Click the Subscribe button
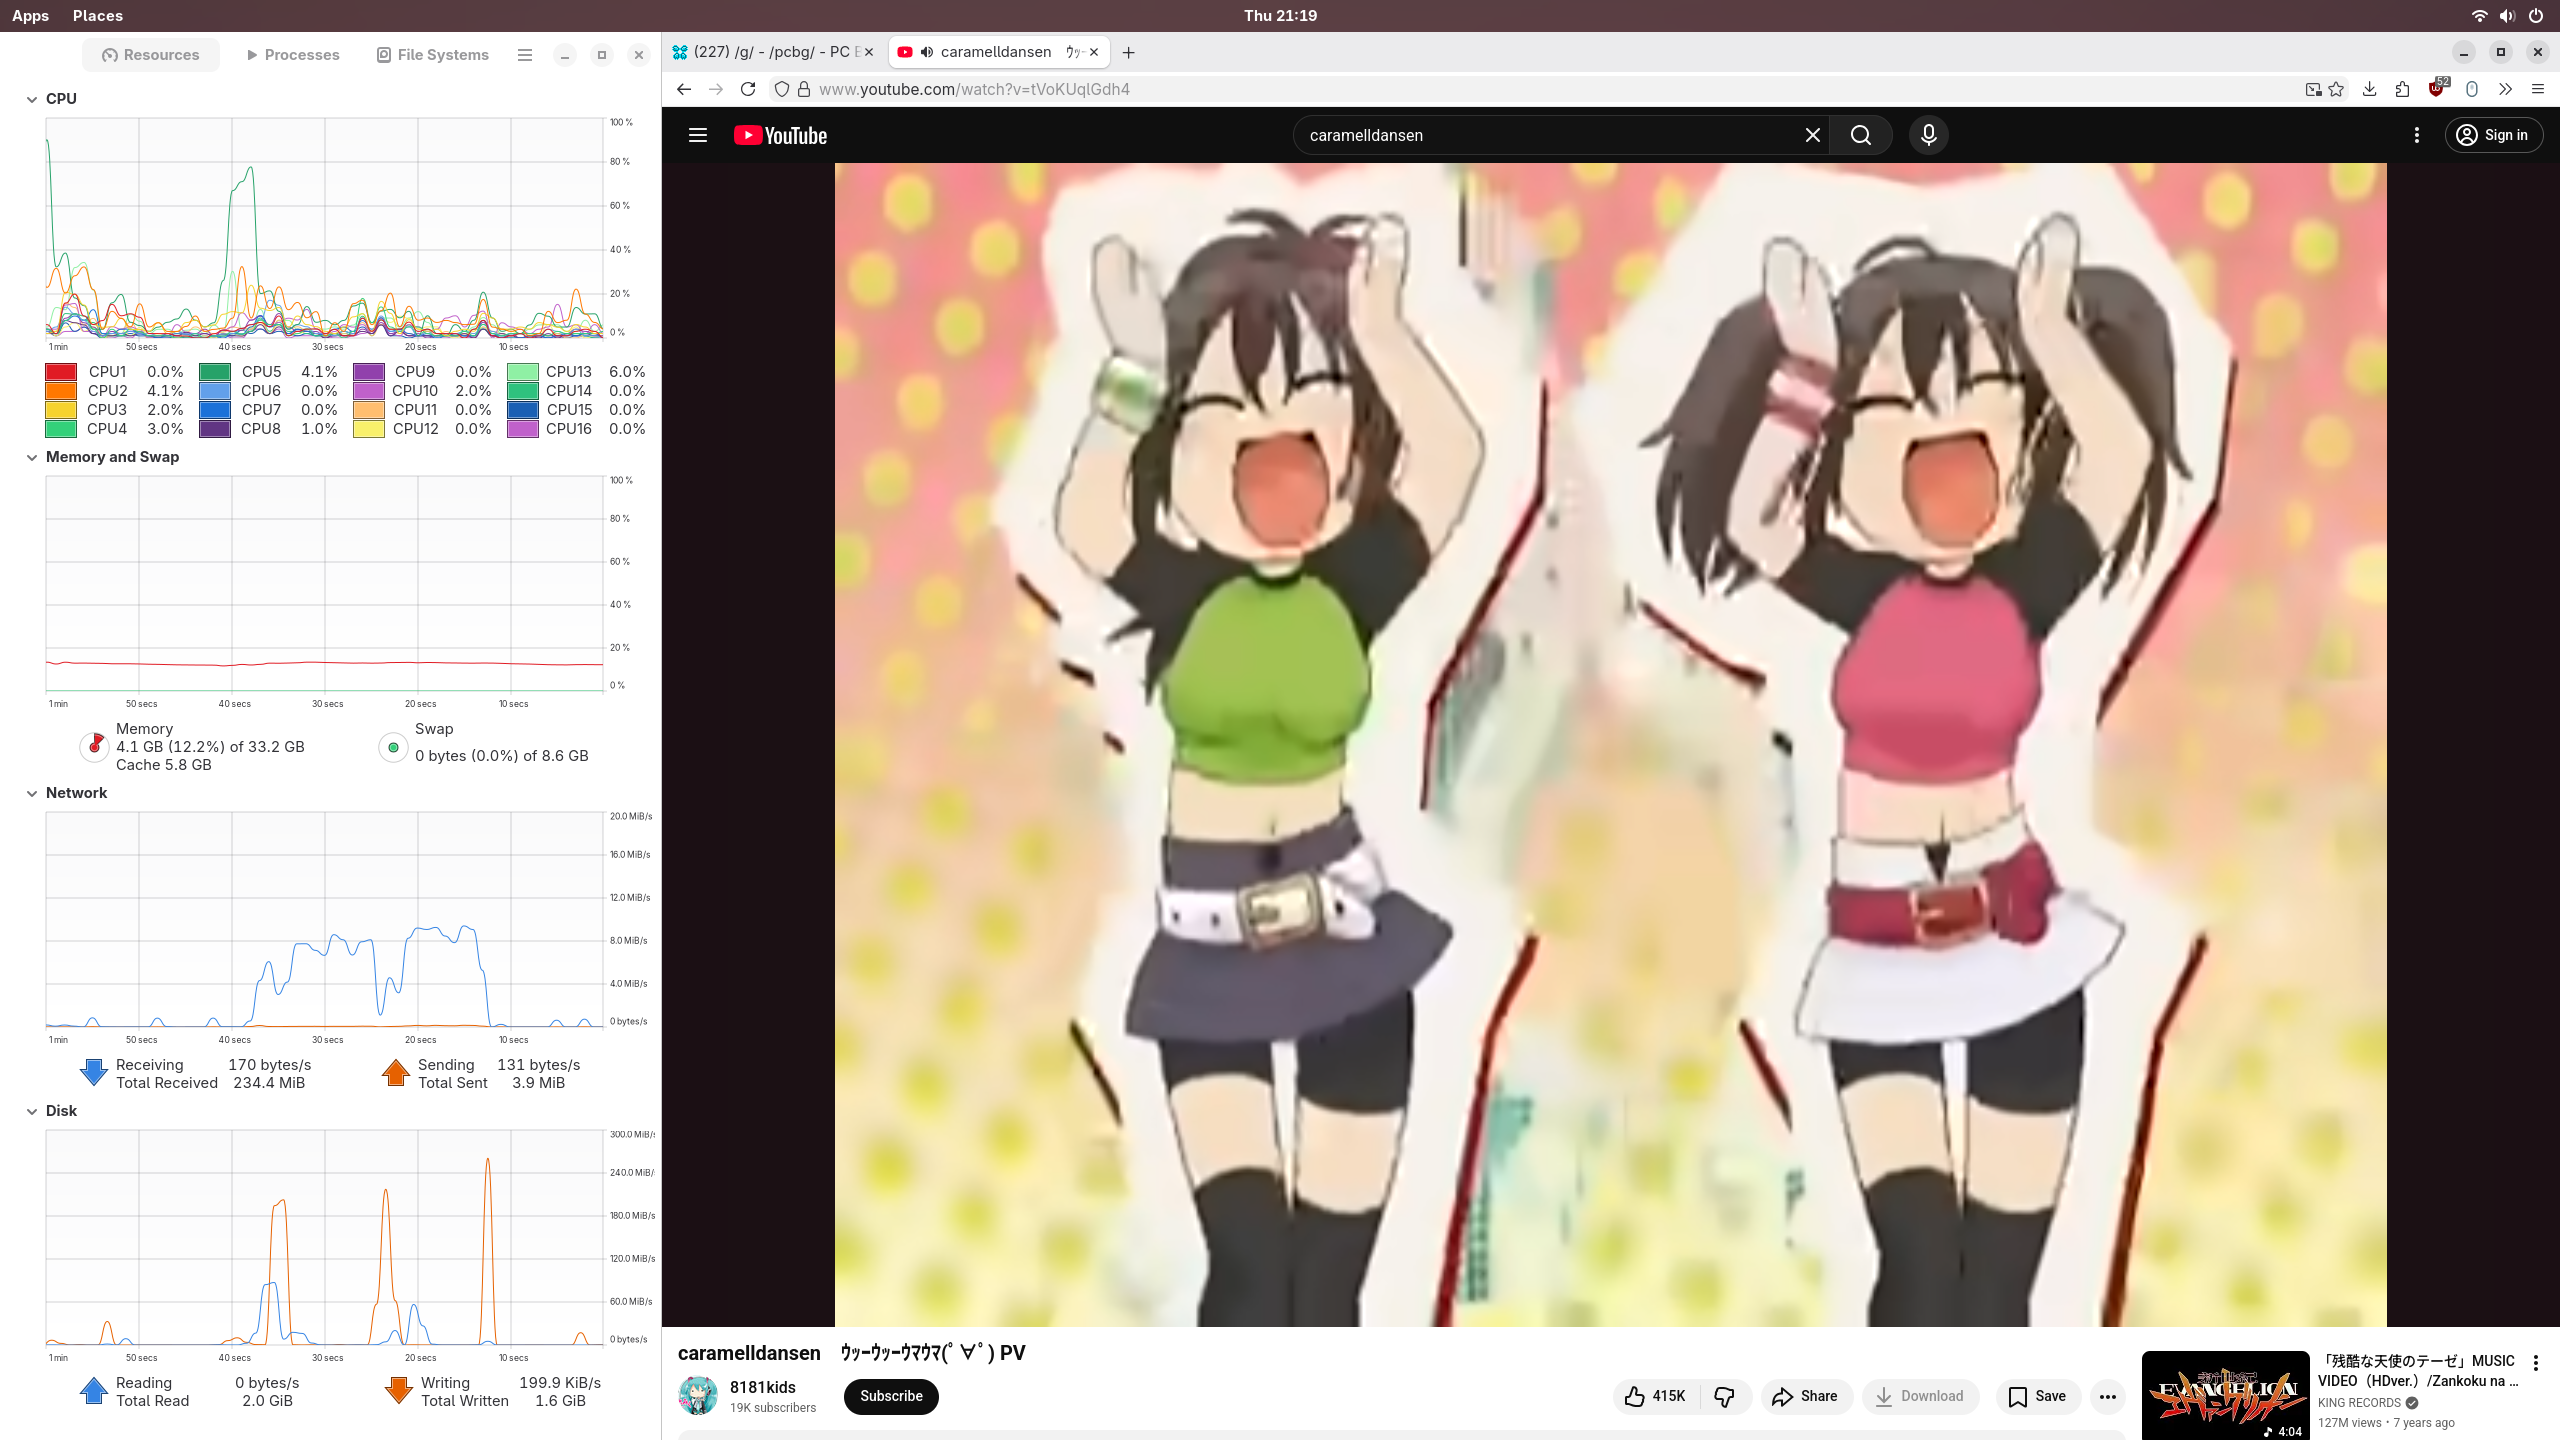The image size is (2560, 1440). [x=891, y=1396]
